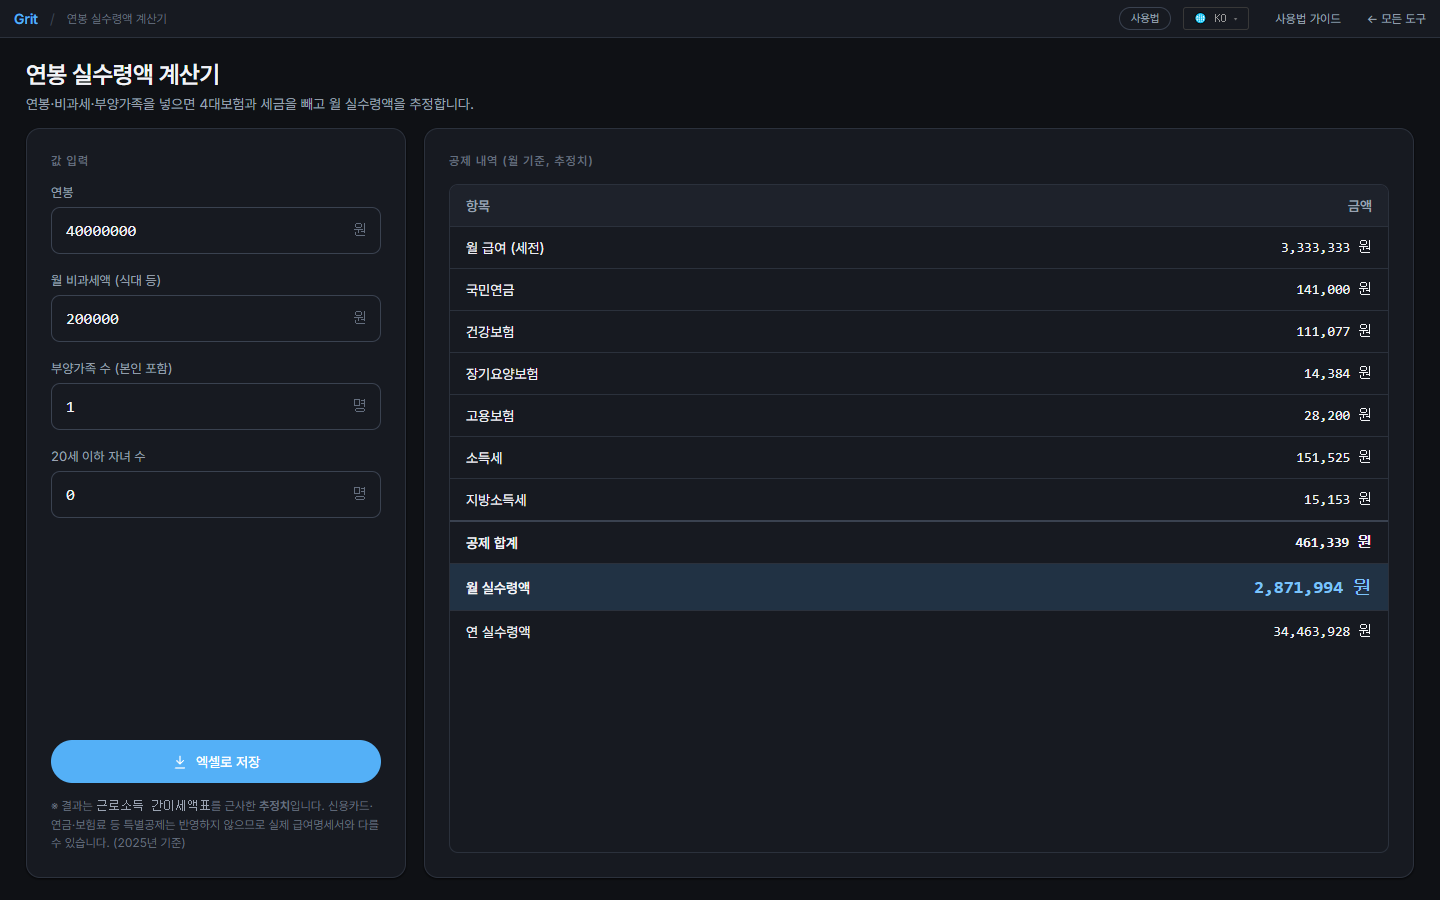Screen dimensions: 1440x900
Task: Open the 사용법 가이드 link
Action: pyautogui.click(x=1308, y=19)
